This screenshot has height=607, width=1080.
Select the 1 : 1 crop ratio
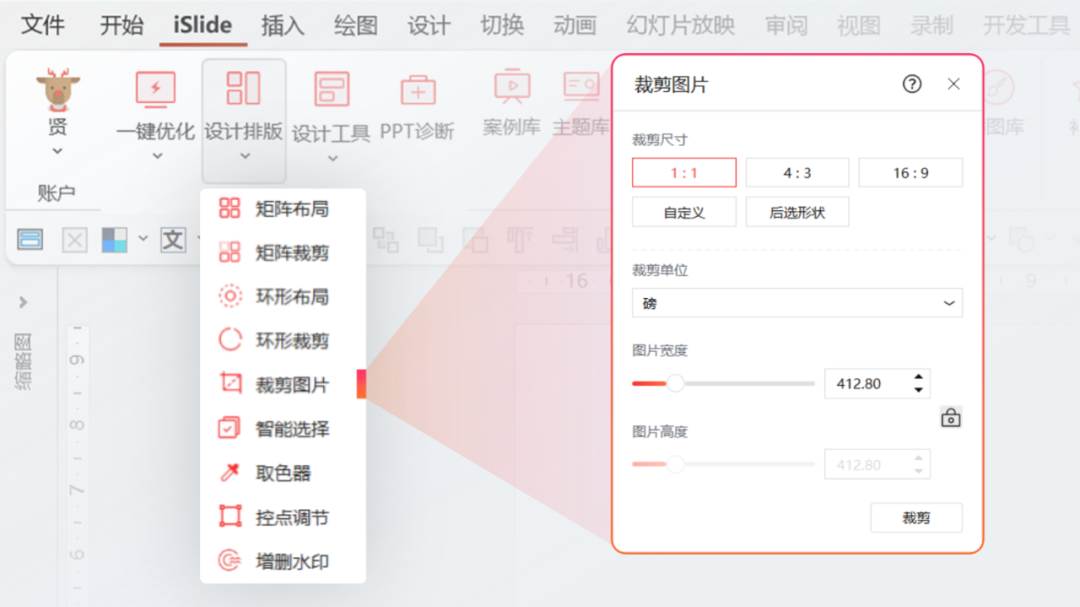tap(684, 173)
